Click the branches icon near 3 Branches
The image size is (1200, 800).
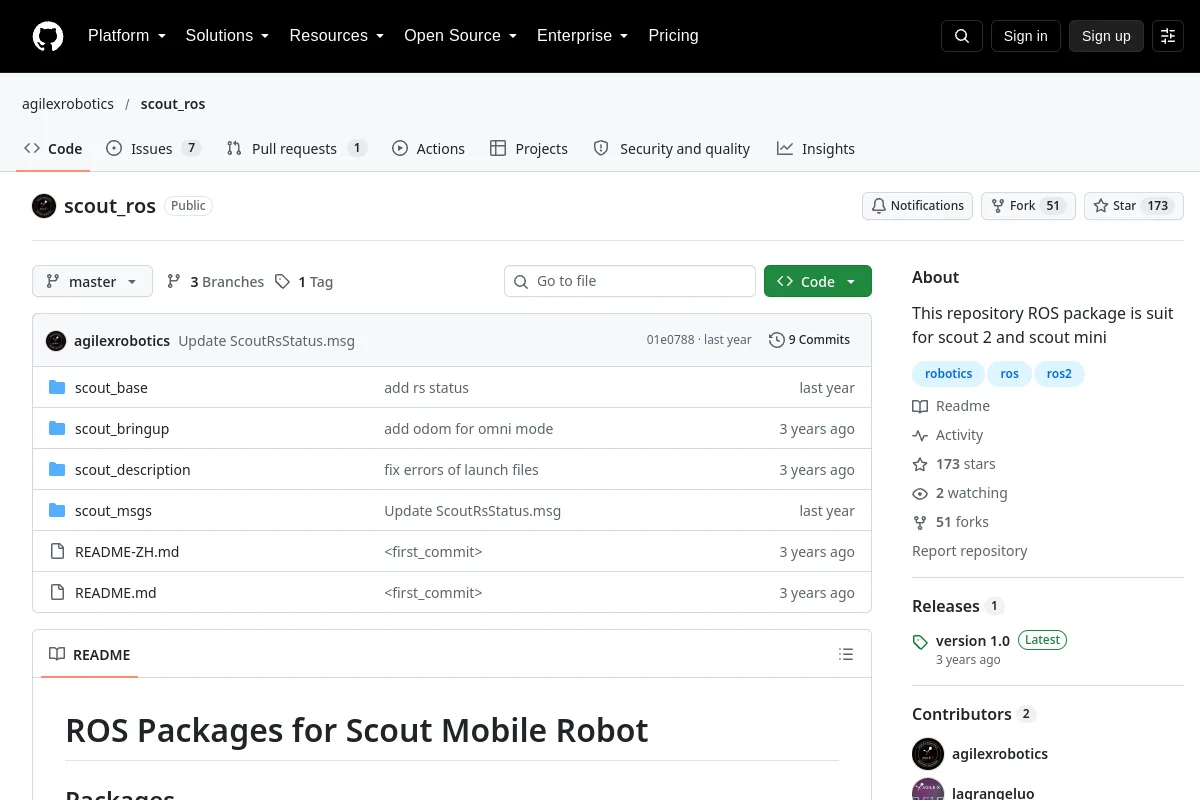click(174, 282)
